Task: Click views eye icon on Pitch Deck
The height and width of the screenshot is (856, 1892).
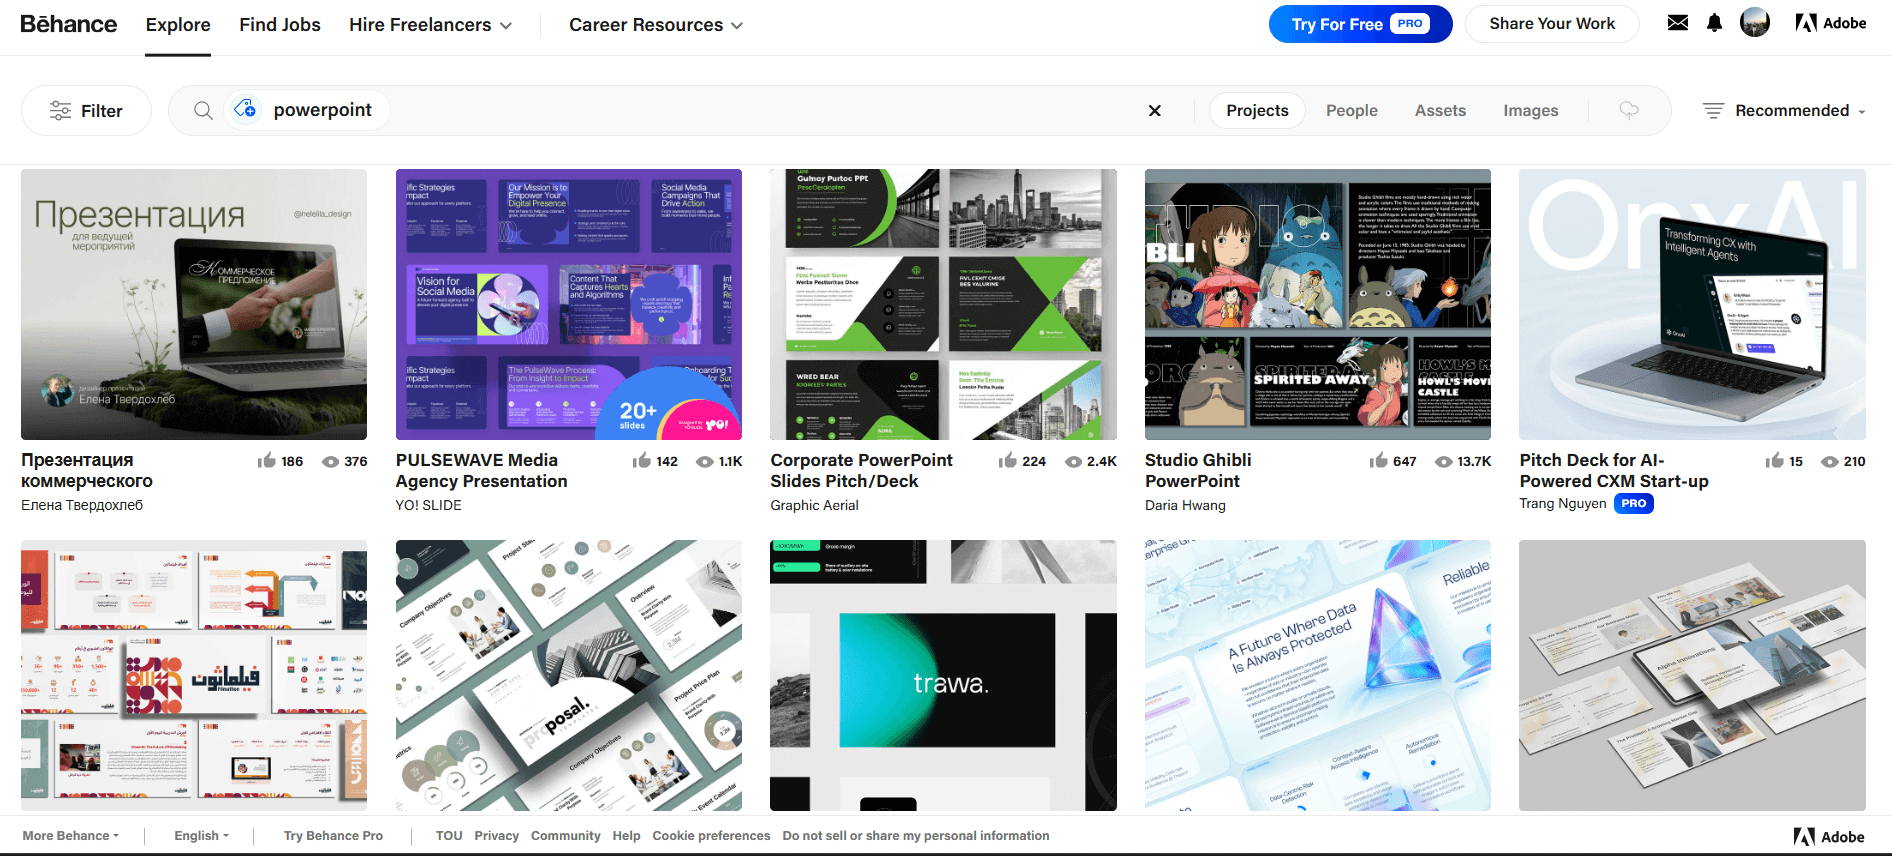Action: 1830,461
